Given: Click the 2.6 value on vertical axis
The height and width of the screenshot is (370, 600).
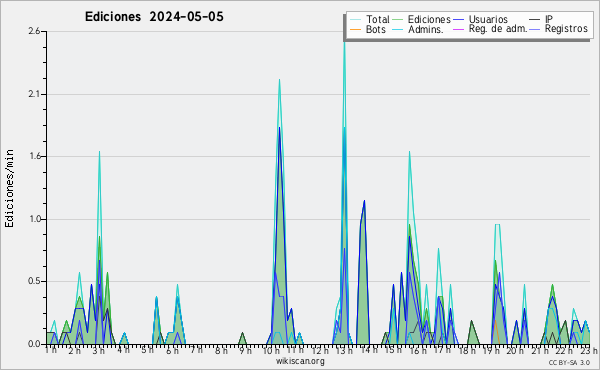Looking at the screenshot, I should (34, 31).
